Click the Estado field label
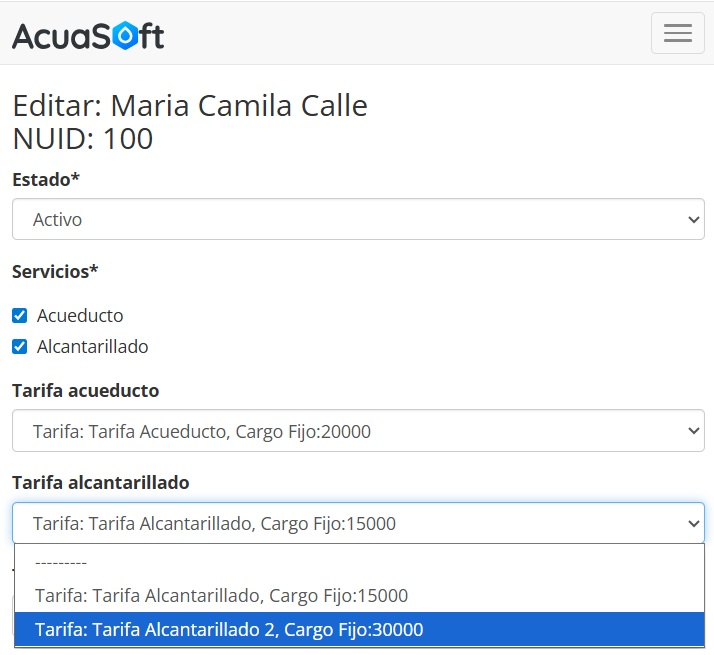This screenshot has height=655, width=714. 46,180
